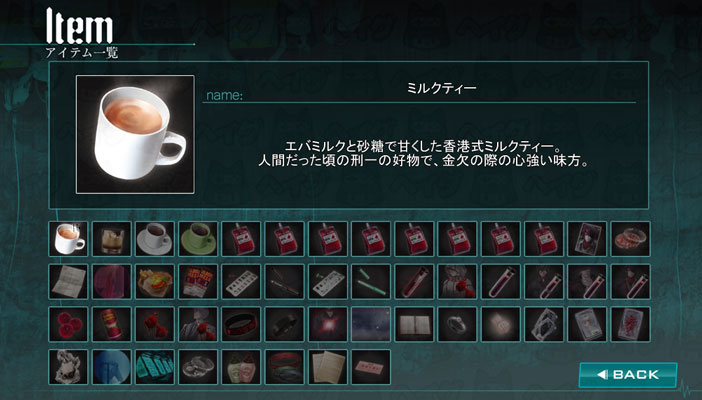Select the black and red bracelet item
Screen dimensions: 702x400
point(241,324)
